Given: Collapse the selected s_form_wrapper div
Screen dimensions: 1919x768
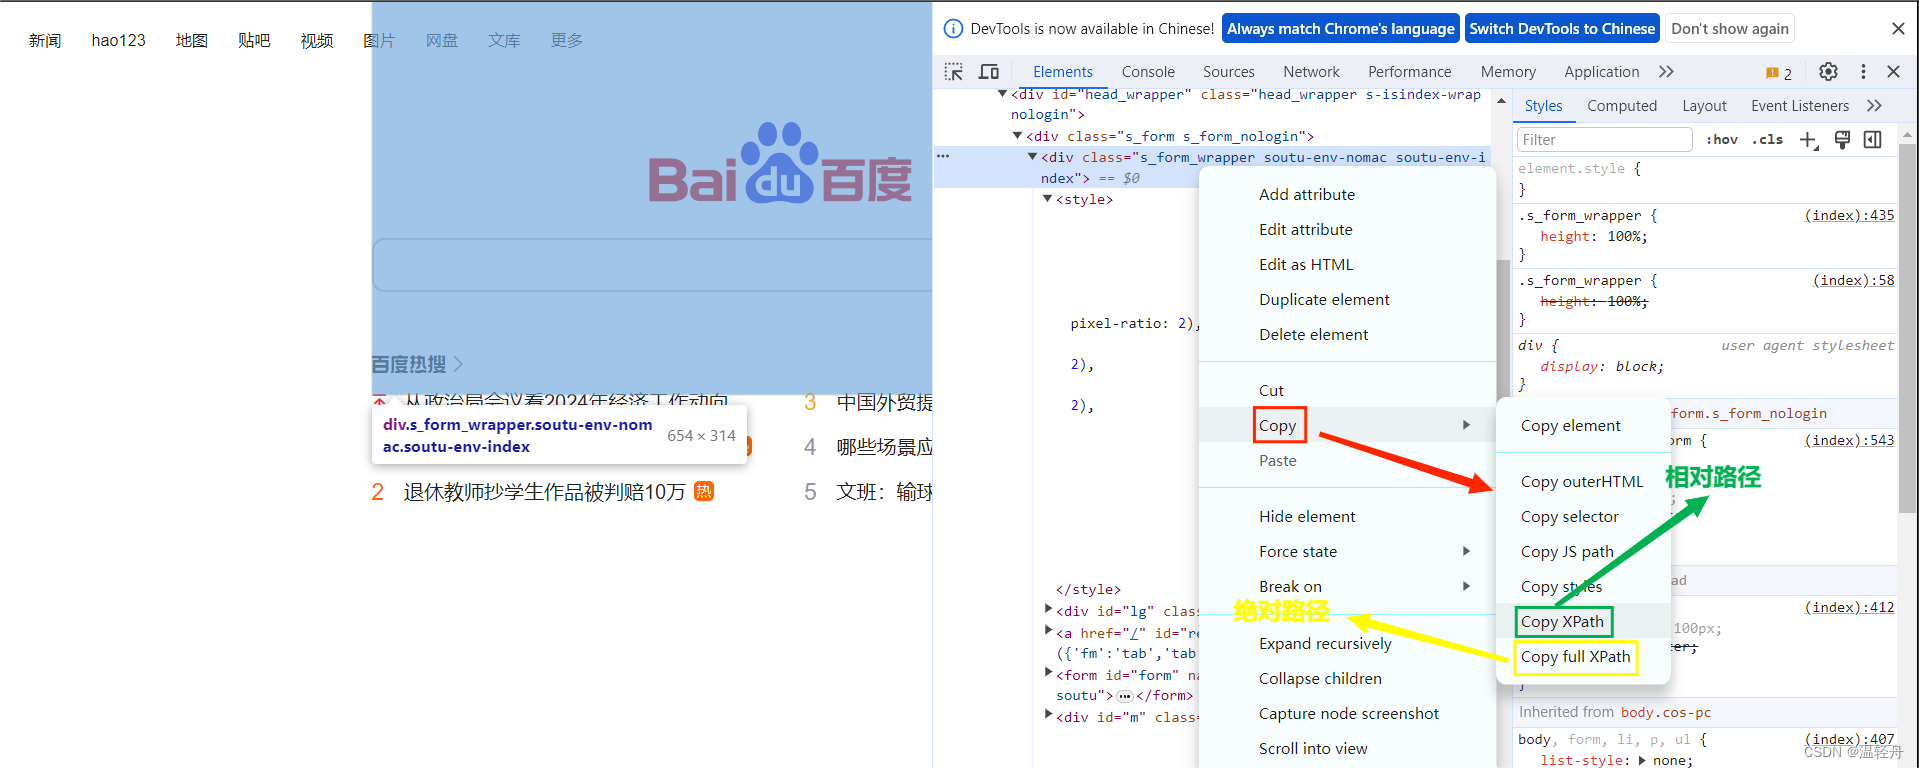Looking at the screenshot, I should click(1033, 157).
